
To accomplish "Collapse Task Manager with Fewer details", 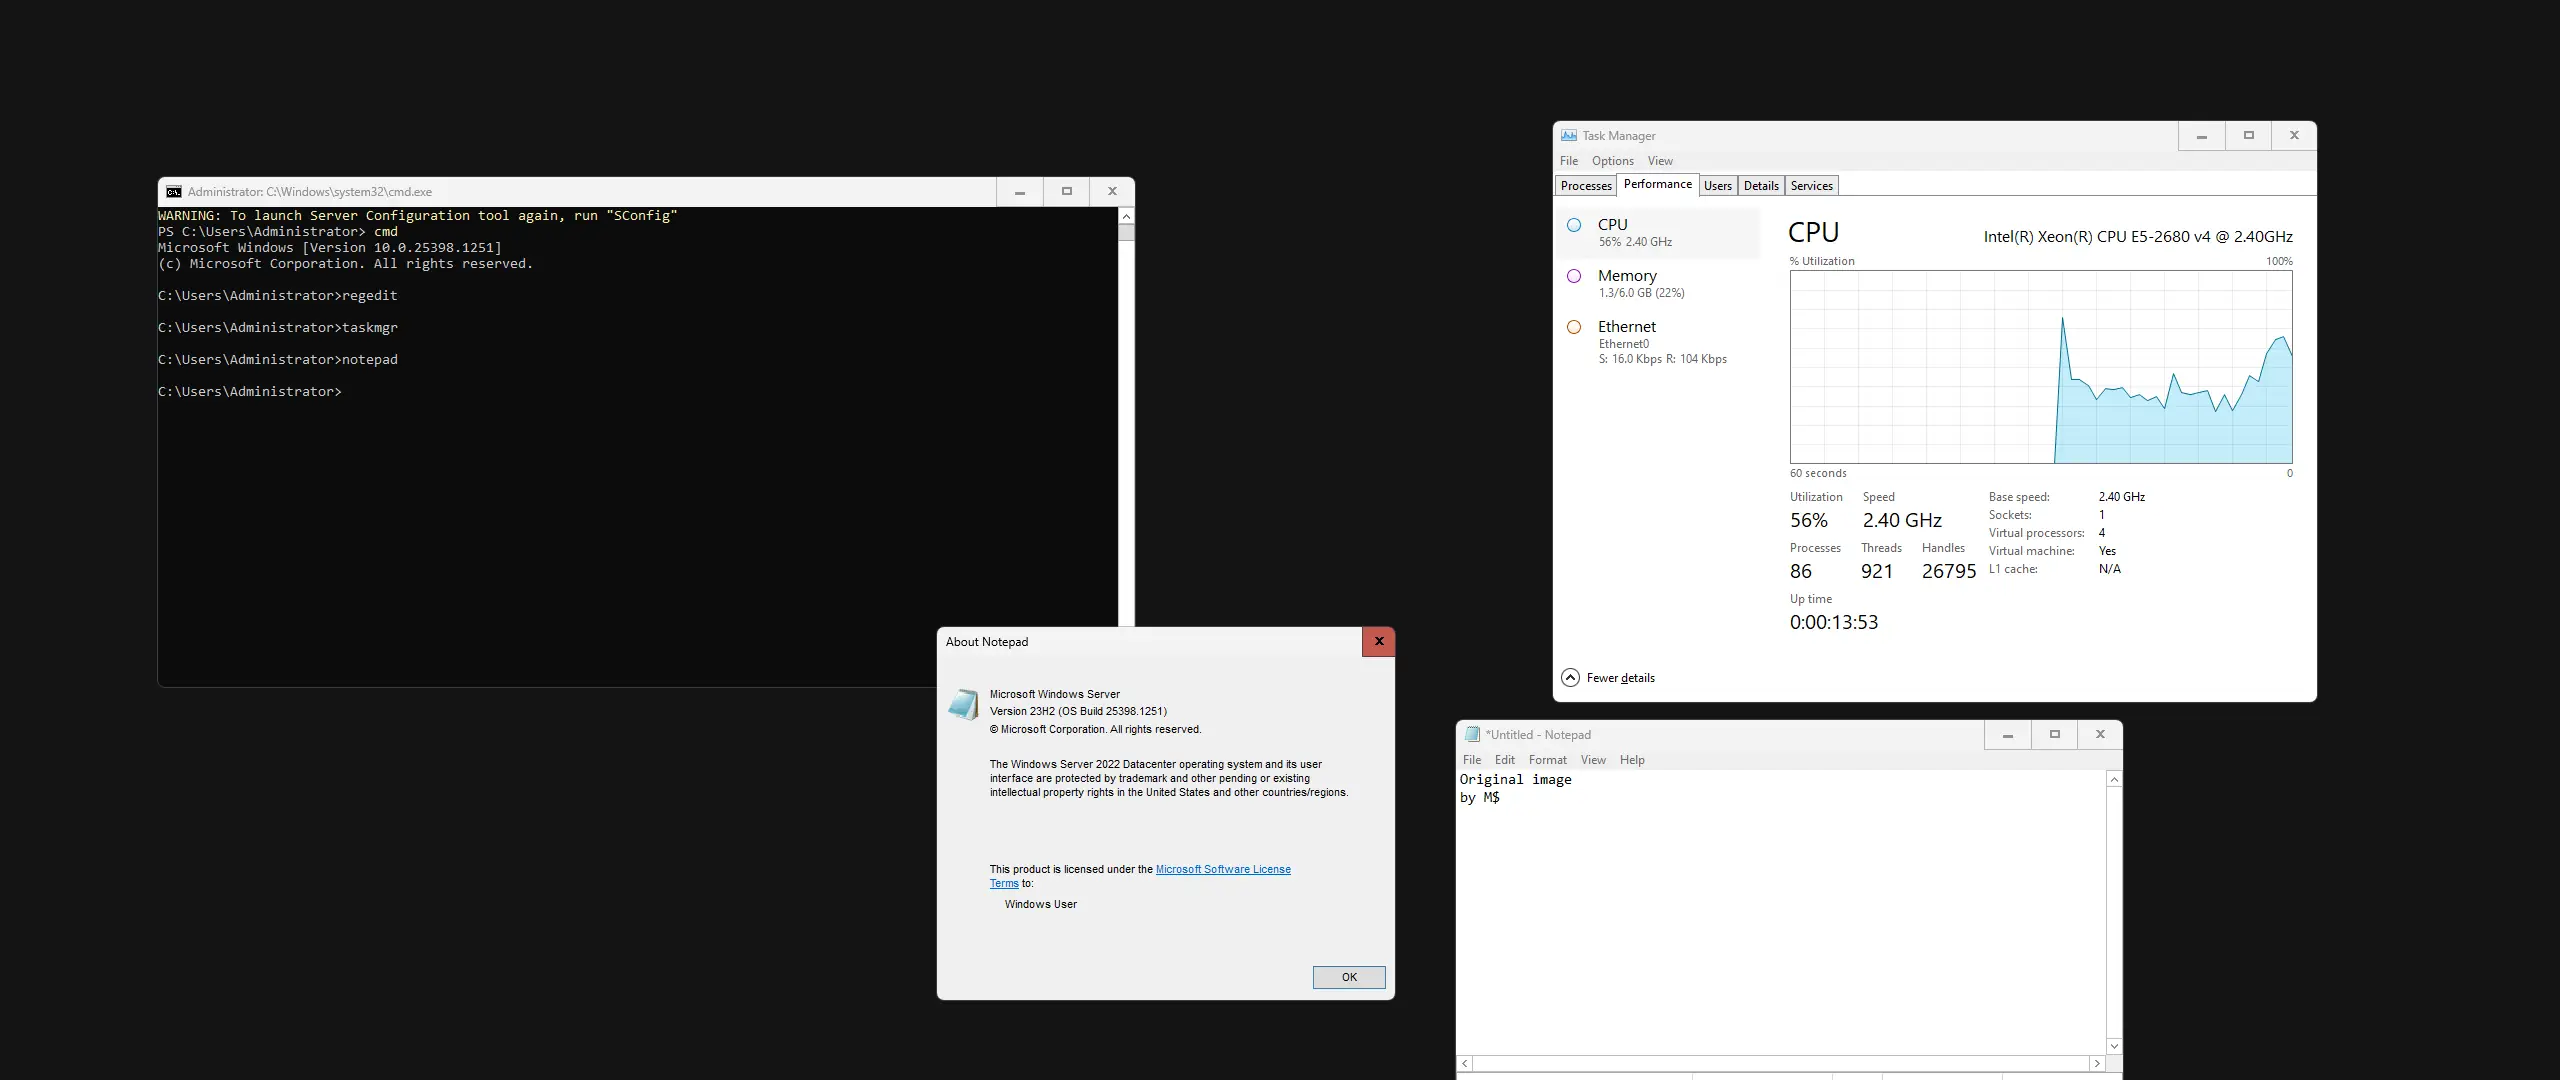I will [1620, 678].
